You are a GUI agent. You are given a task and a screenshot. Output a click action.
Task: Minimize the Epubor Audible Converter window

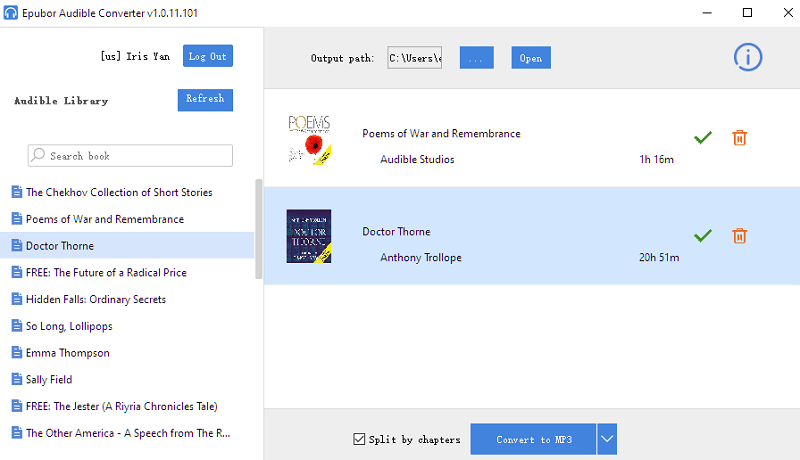click(x=707, y=13)
